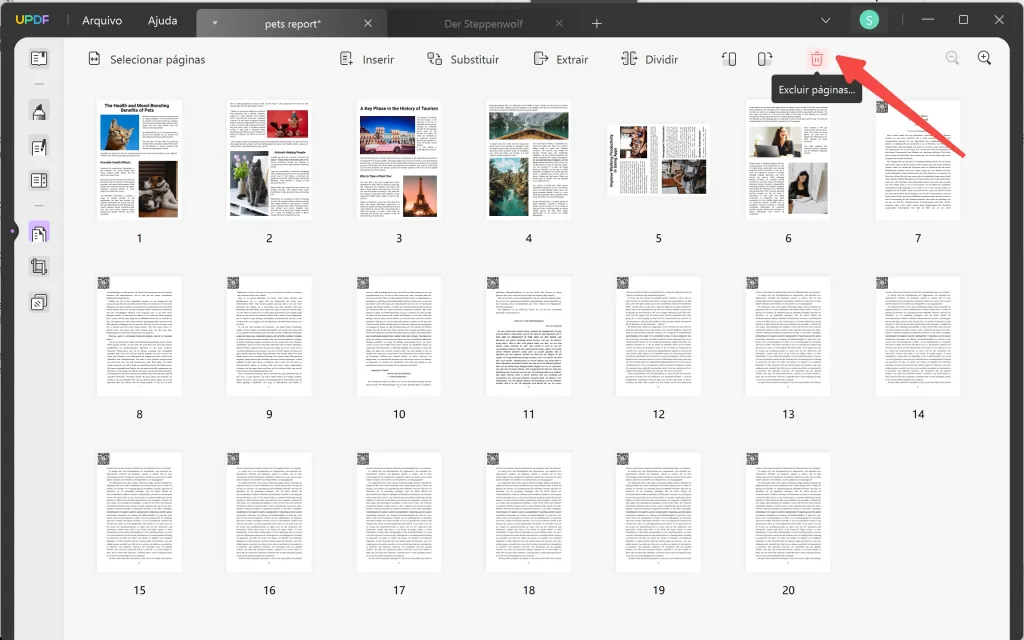Zoom out with the magnifier minus icon

point(951,58)
